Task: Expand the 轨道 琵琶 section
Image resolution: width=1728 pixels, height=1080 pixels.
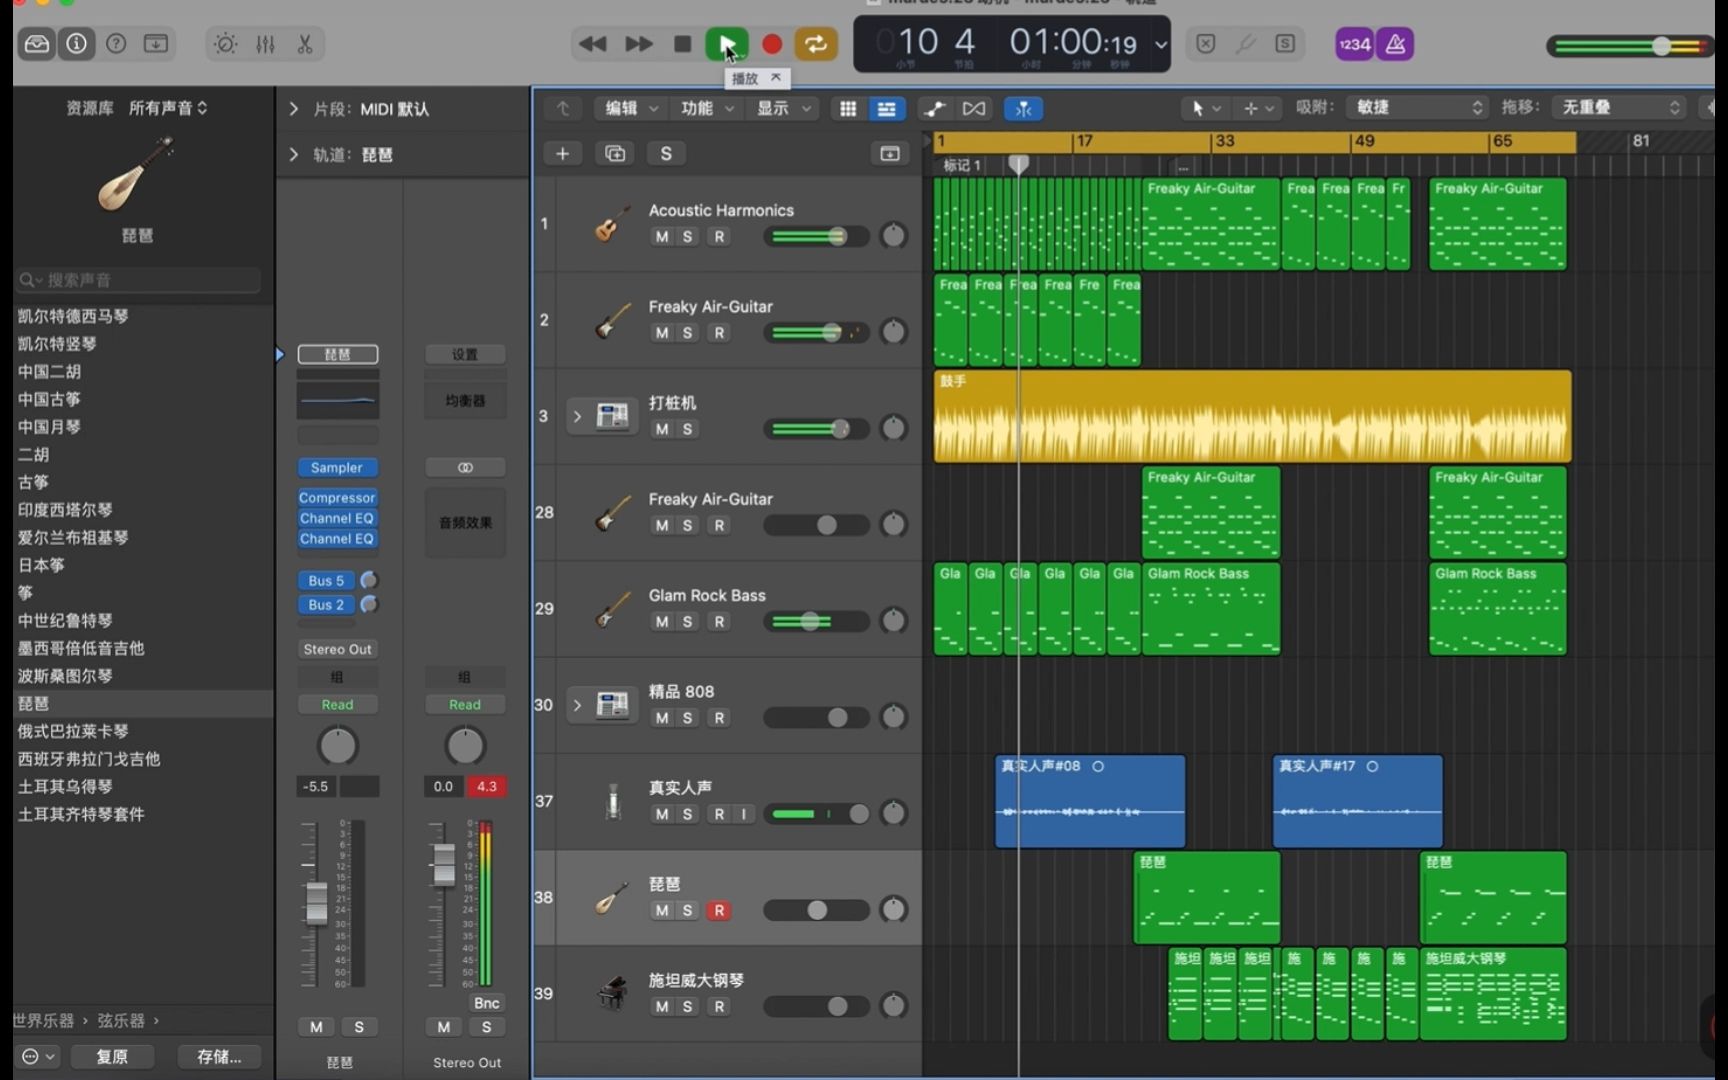Action: pos(293,155)
